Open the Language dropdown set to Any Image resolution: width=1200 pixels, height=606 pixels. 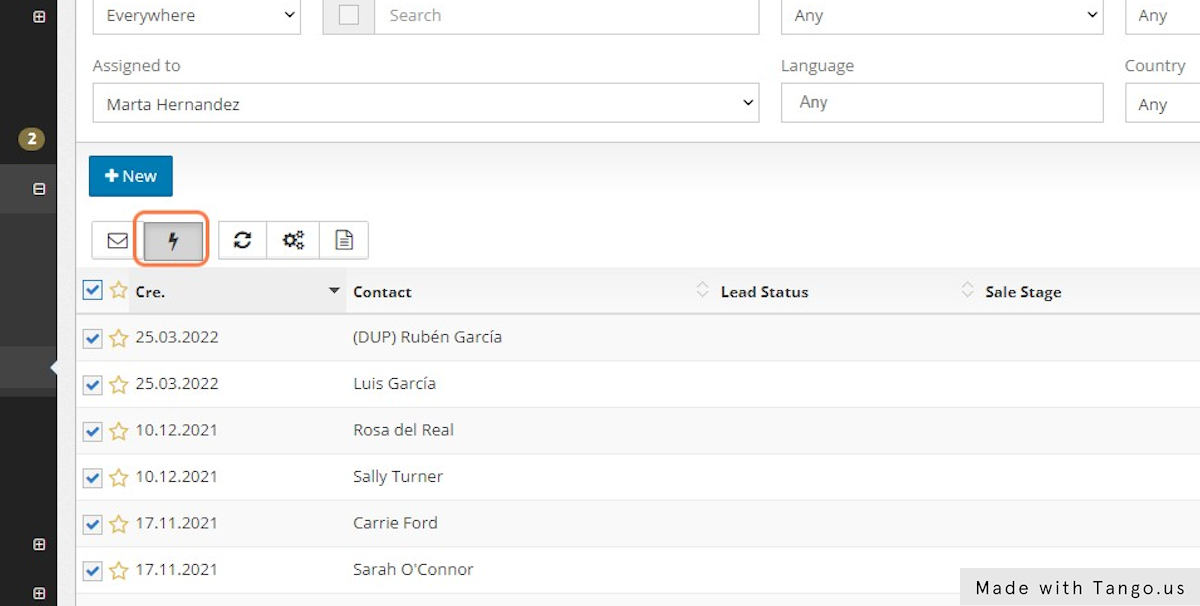[941, 102]
